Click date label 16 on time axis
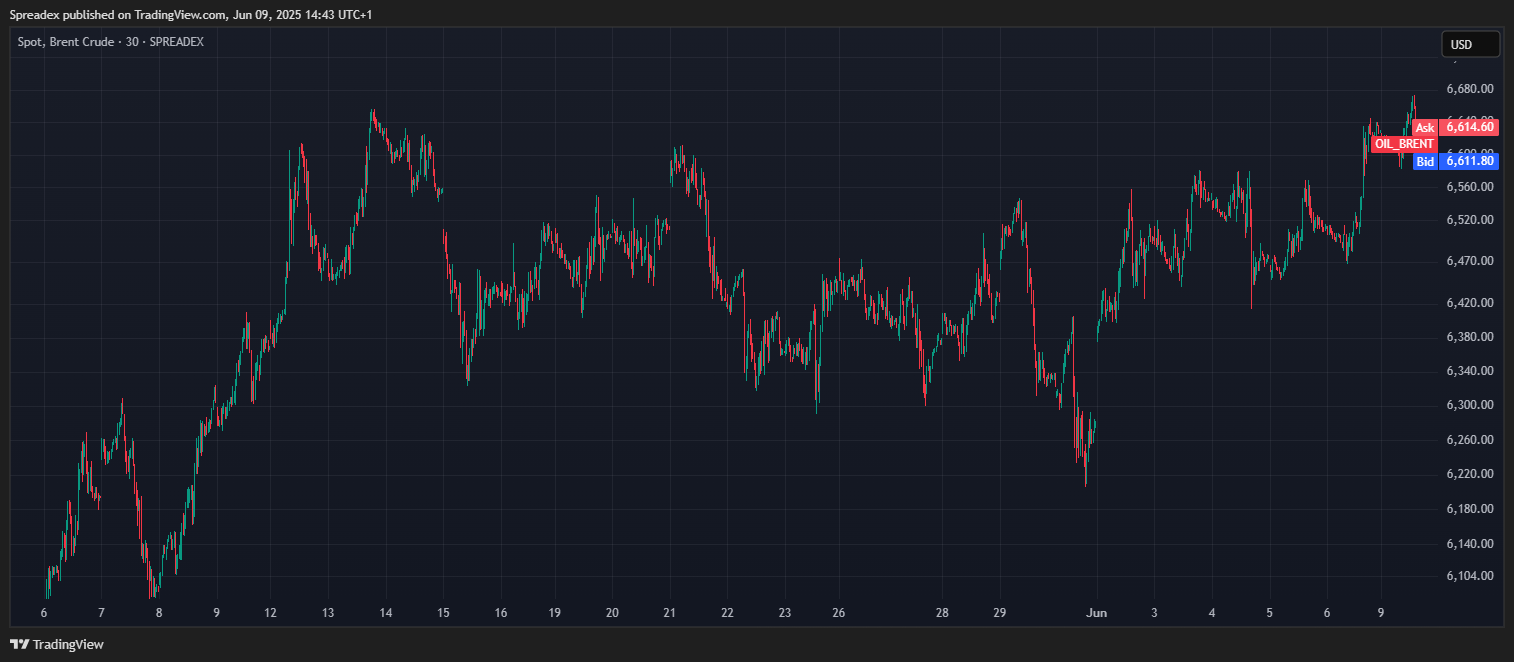The image size is (1514, 662). pyautogui.click(x=501, y=613)
